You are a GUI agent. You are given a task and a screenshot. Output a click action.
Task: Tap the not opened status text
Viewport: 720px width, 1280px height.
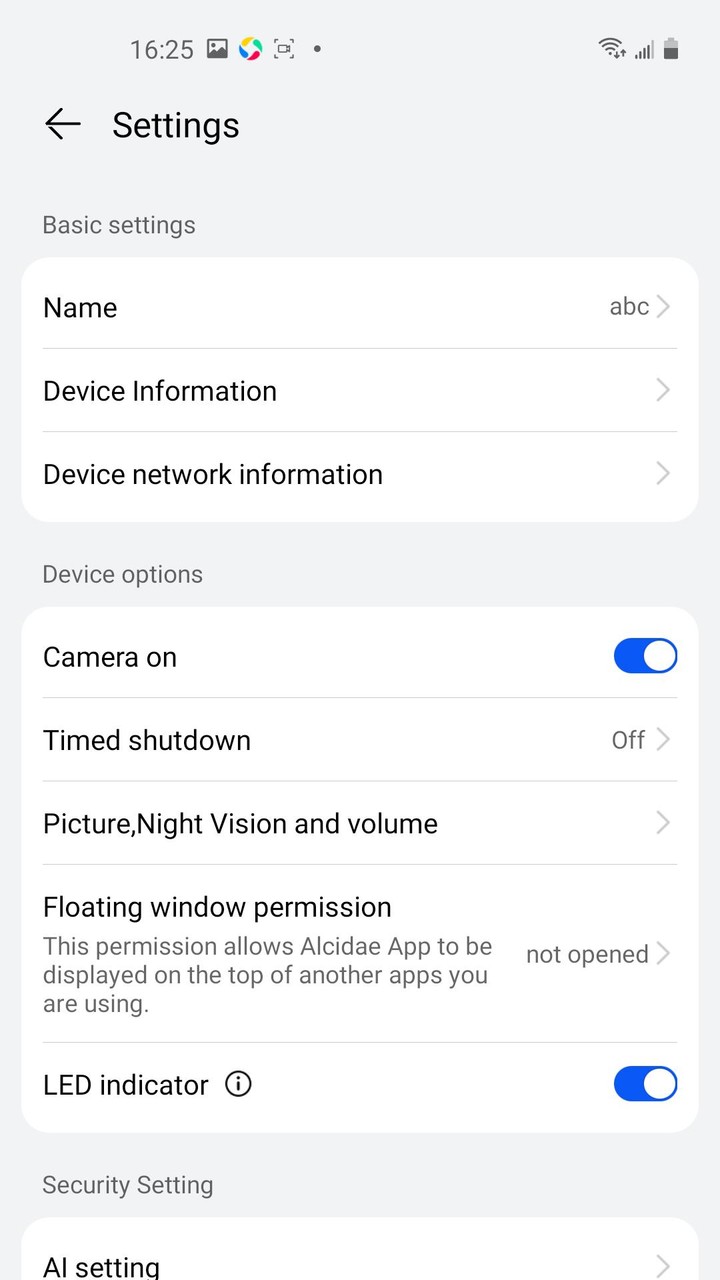[x=587, y=954]
